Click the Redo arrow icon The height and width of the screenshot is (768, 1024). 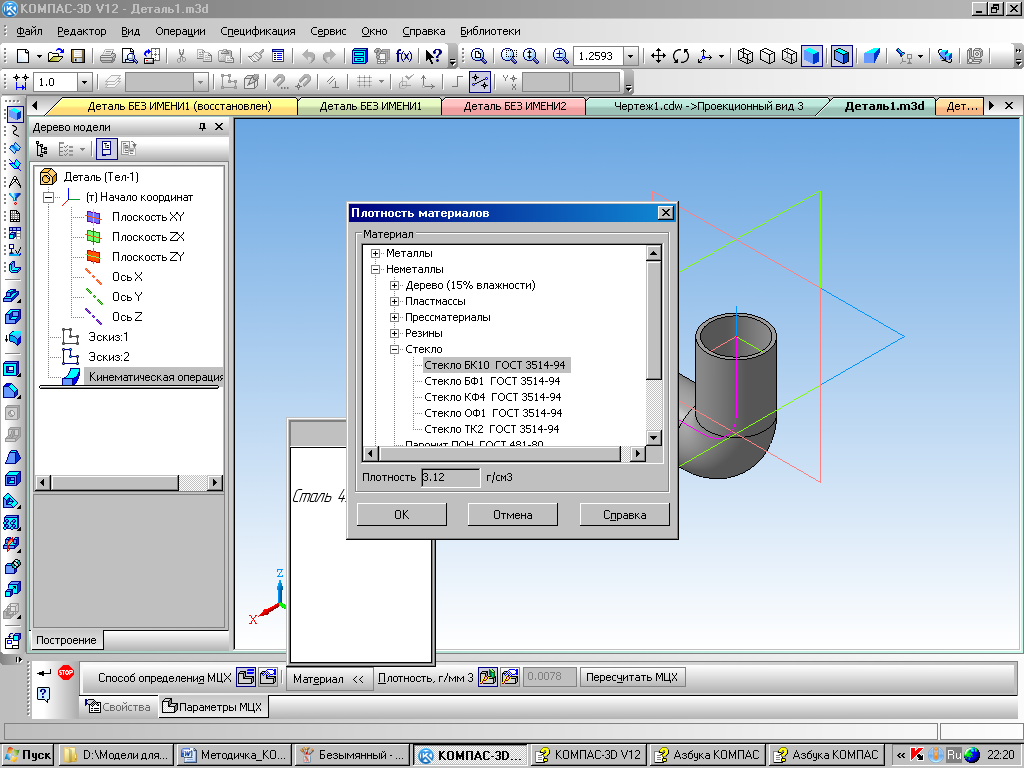330,56
